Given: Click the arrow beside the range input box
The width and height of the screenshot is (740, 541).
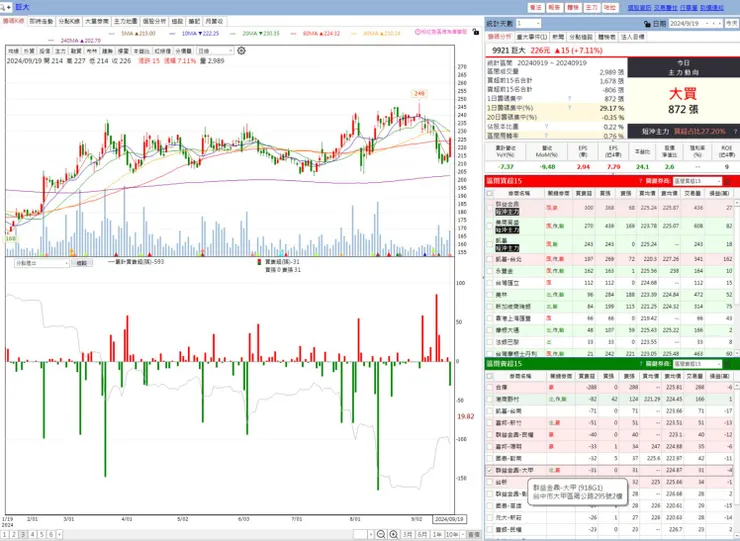Looking at the screenshot, I should pos(371,534).
